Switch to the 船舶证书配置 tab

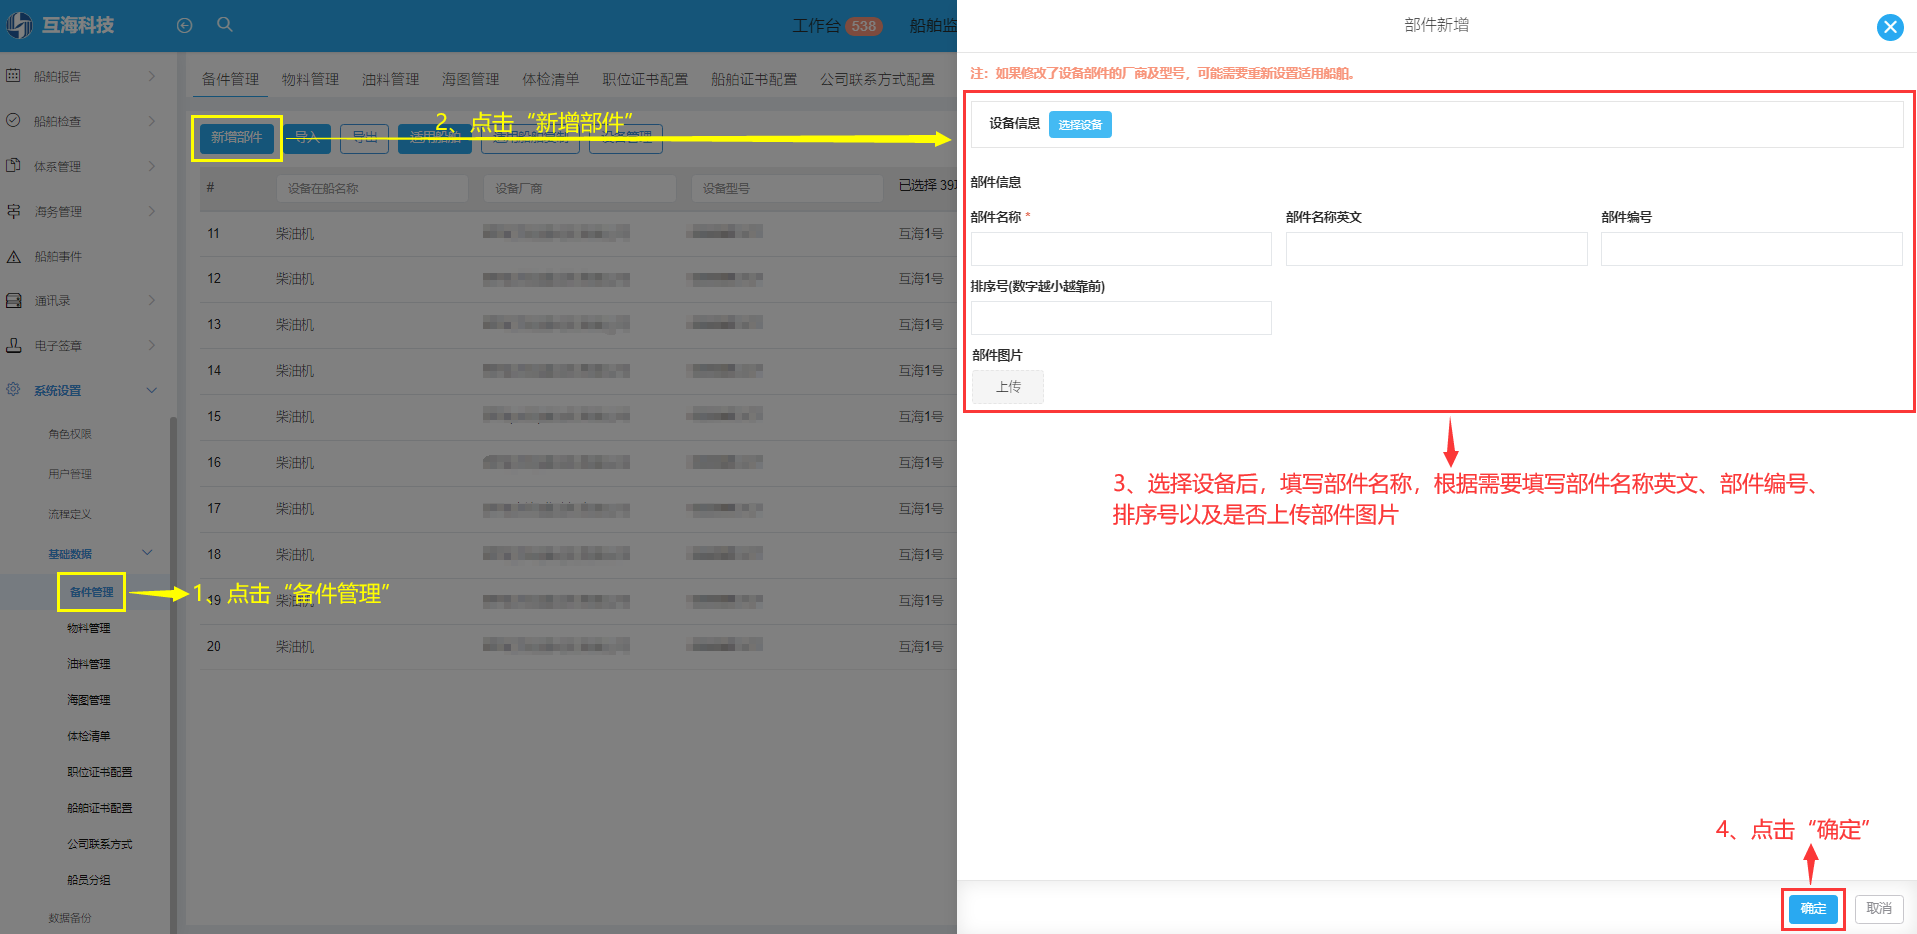[754, 79]
